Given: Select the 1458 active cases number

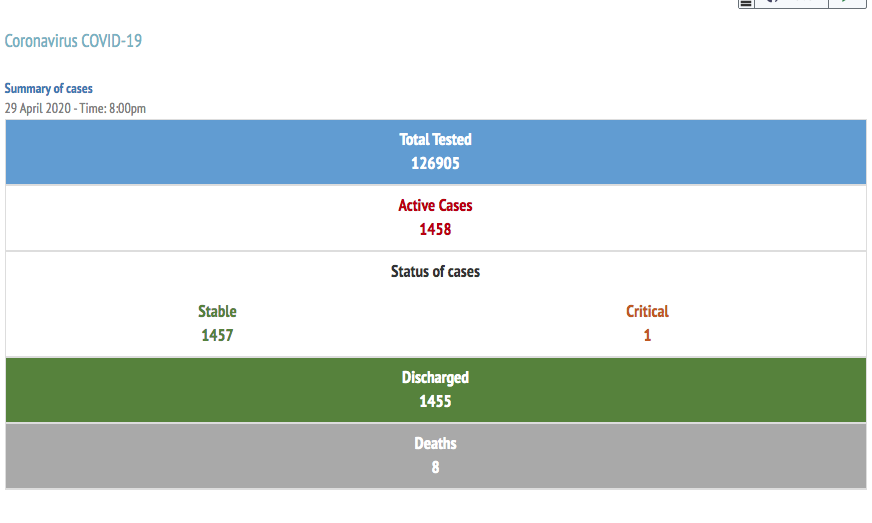Looking at the screenshot, I should 435,229.
